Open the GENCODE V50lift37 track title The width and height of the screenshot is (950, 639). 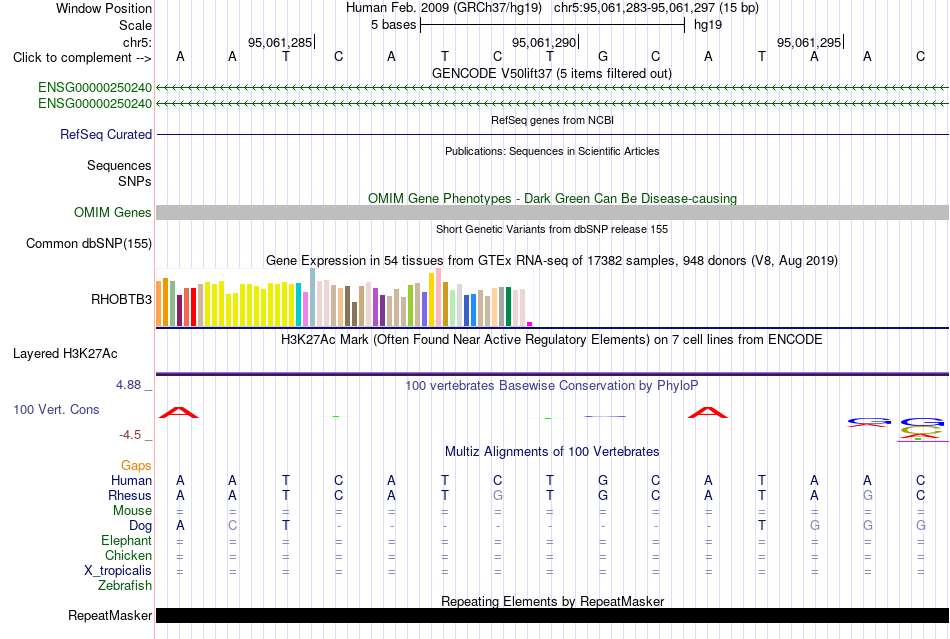[x=552, y=73]
